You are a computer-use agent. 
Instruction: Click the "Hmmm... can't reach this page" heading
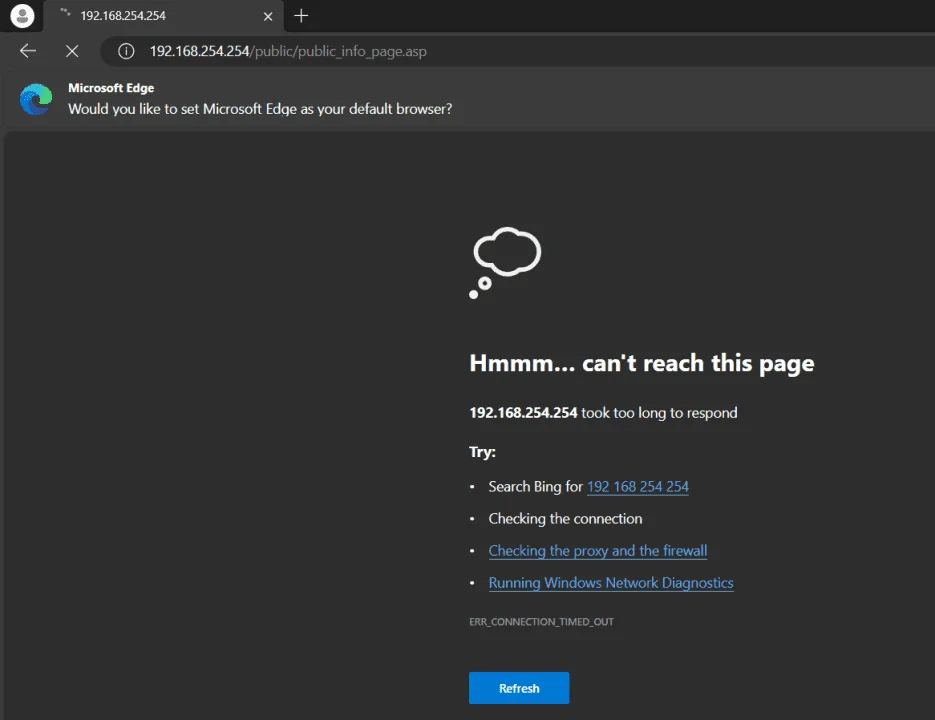click(x=642, y=363)
